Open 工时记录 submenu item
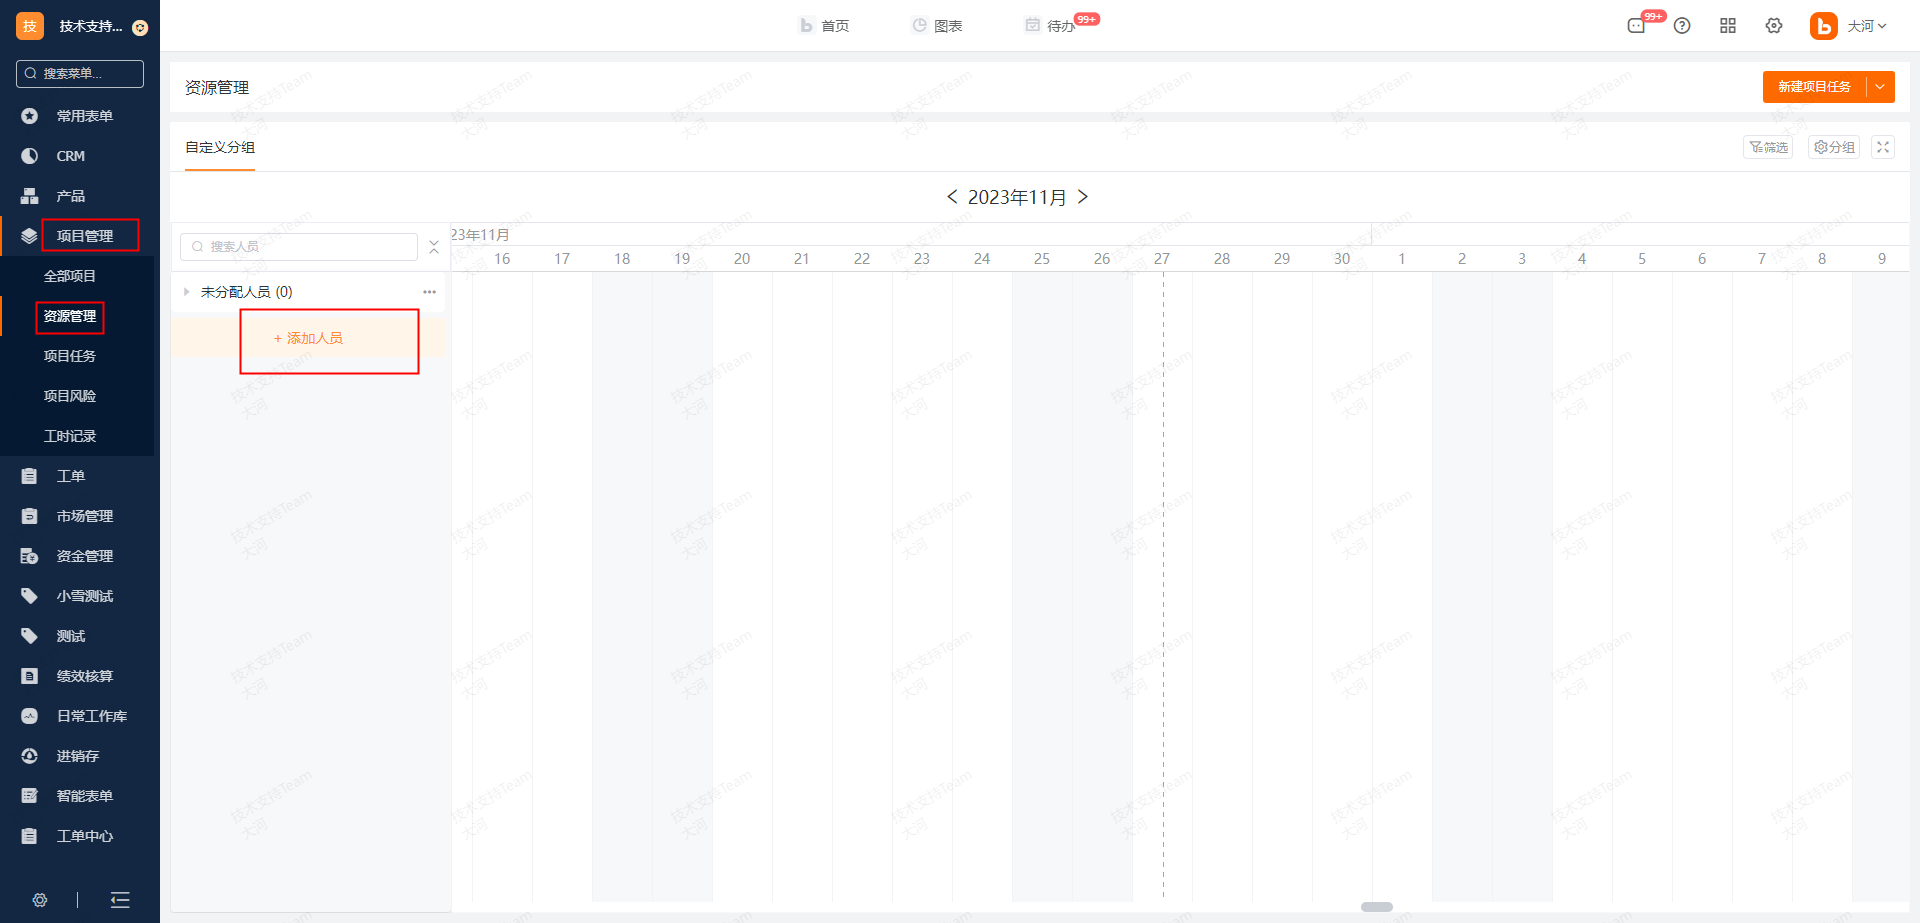Viewport: 1920px width, 923px height. point(70,436)
